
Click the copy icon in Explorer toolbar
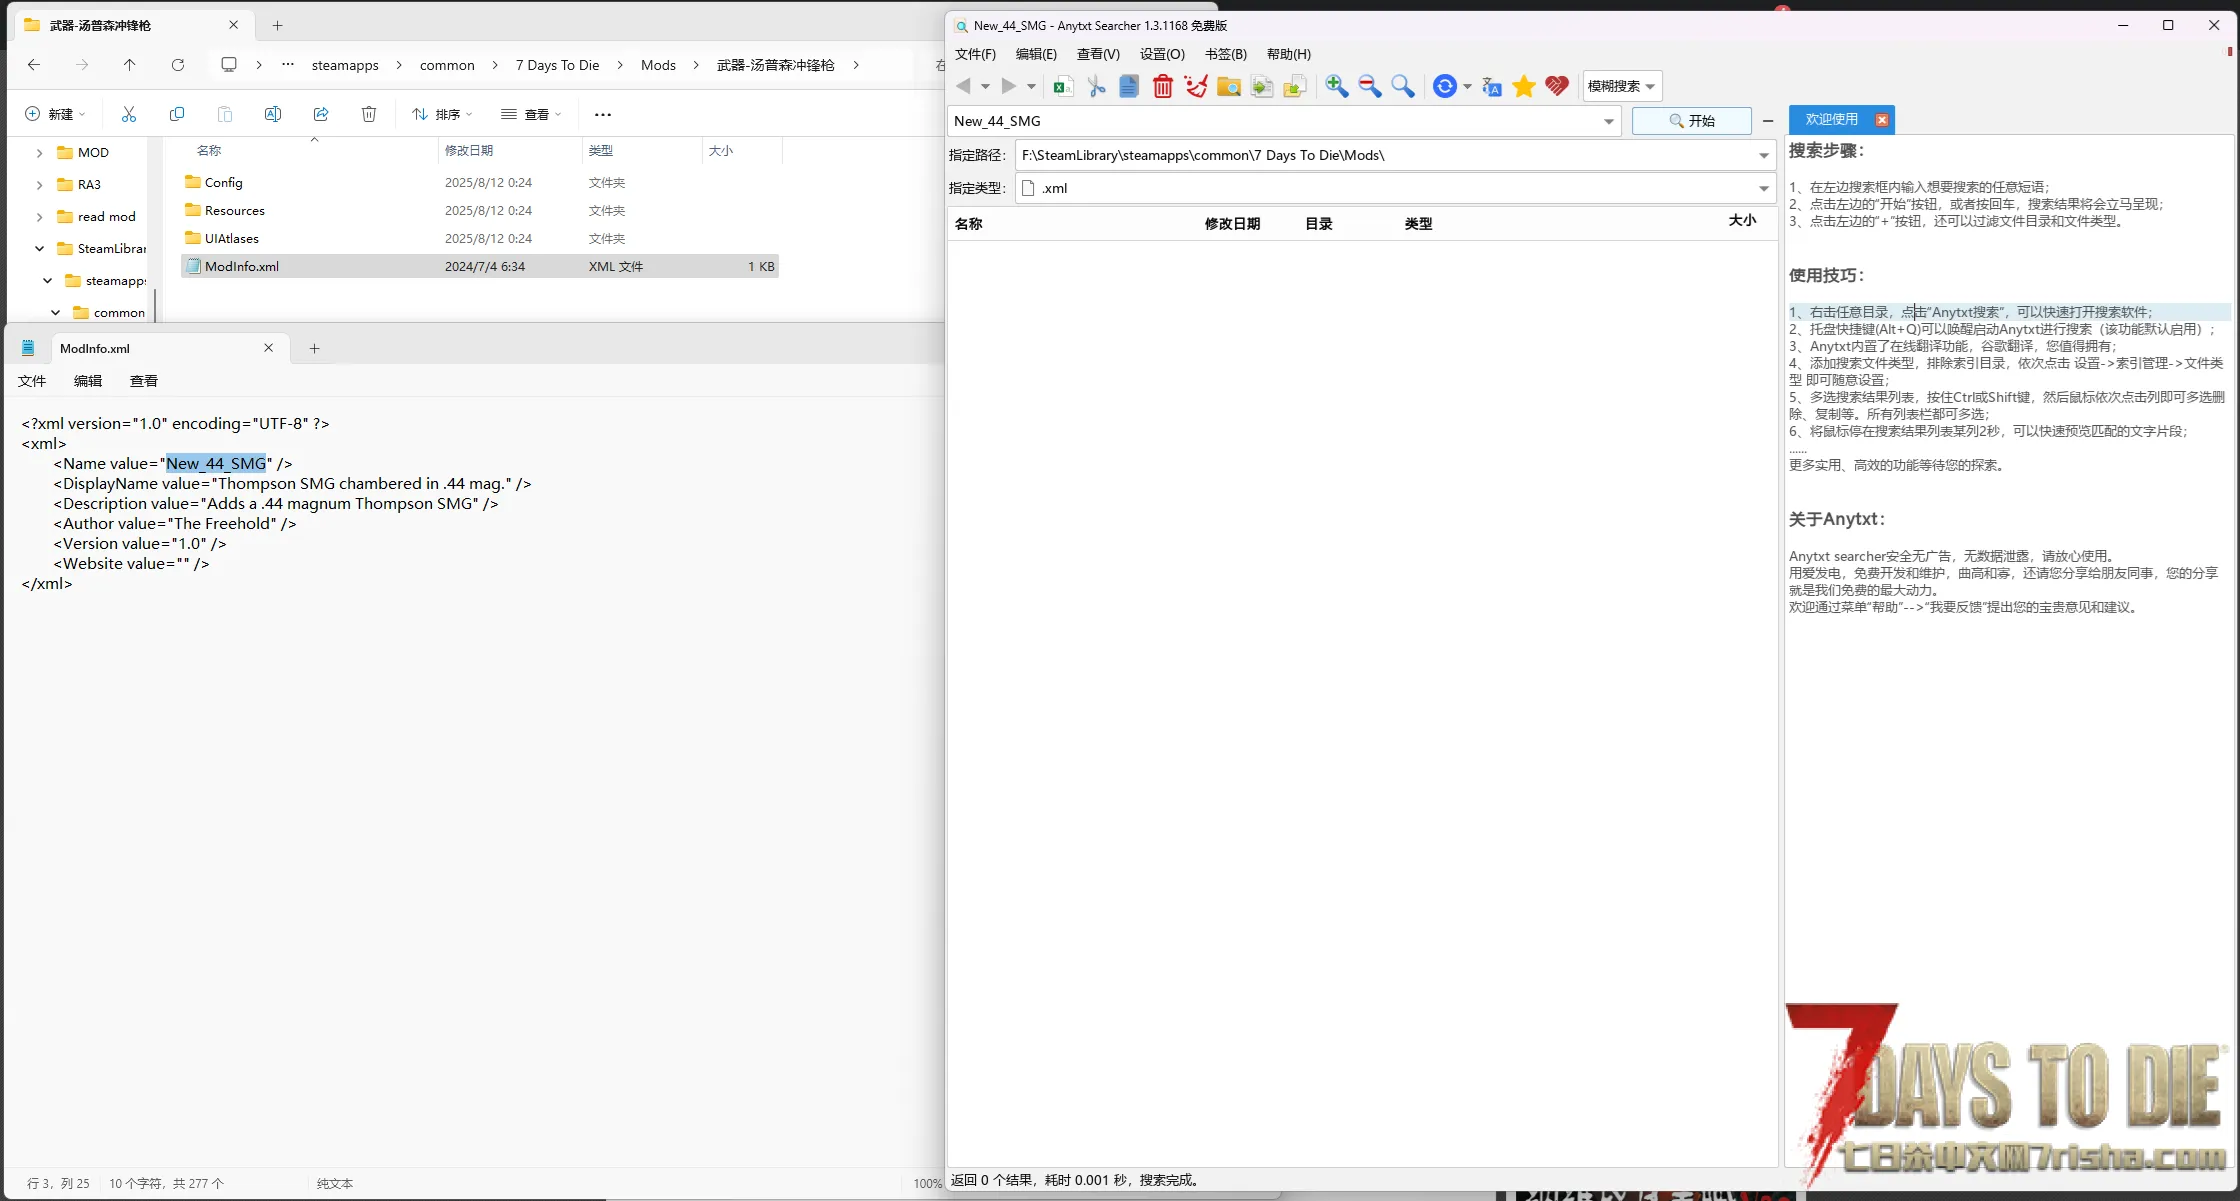coord(177,114)
